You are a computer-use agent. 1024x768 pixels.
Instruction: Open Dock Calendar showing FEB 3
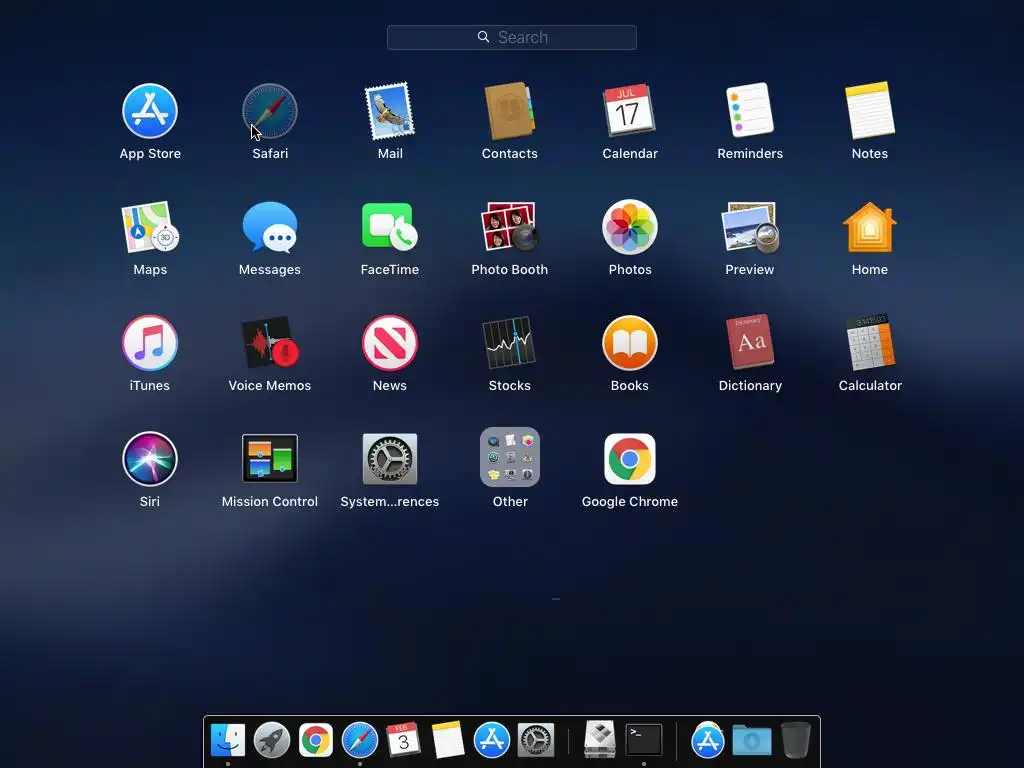[403, 739]
